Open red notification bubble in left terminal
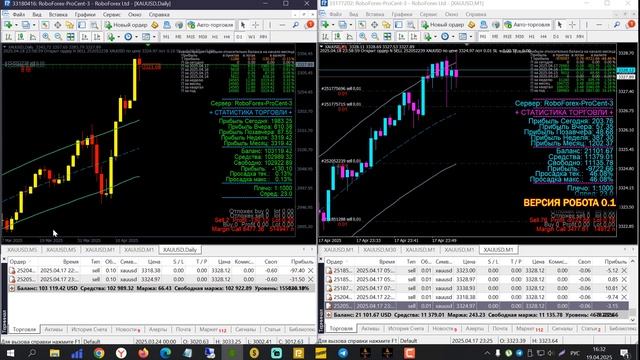 click(x=310, y=25)
